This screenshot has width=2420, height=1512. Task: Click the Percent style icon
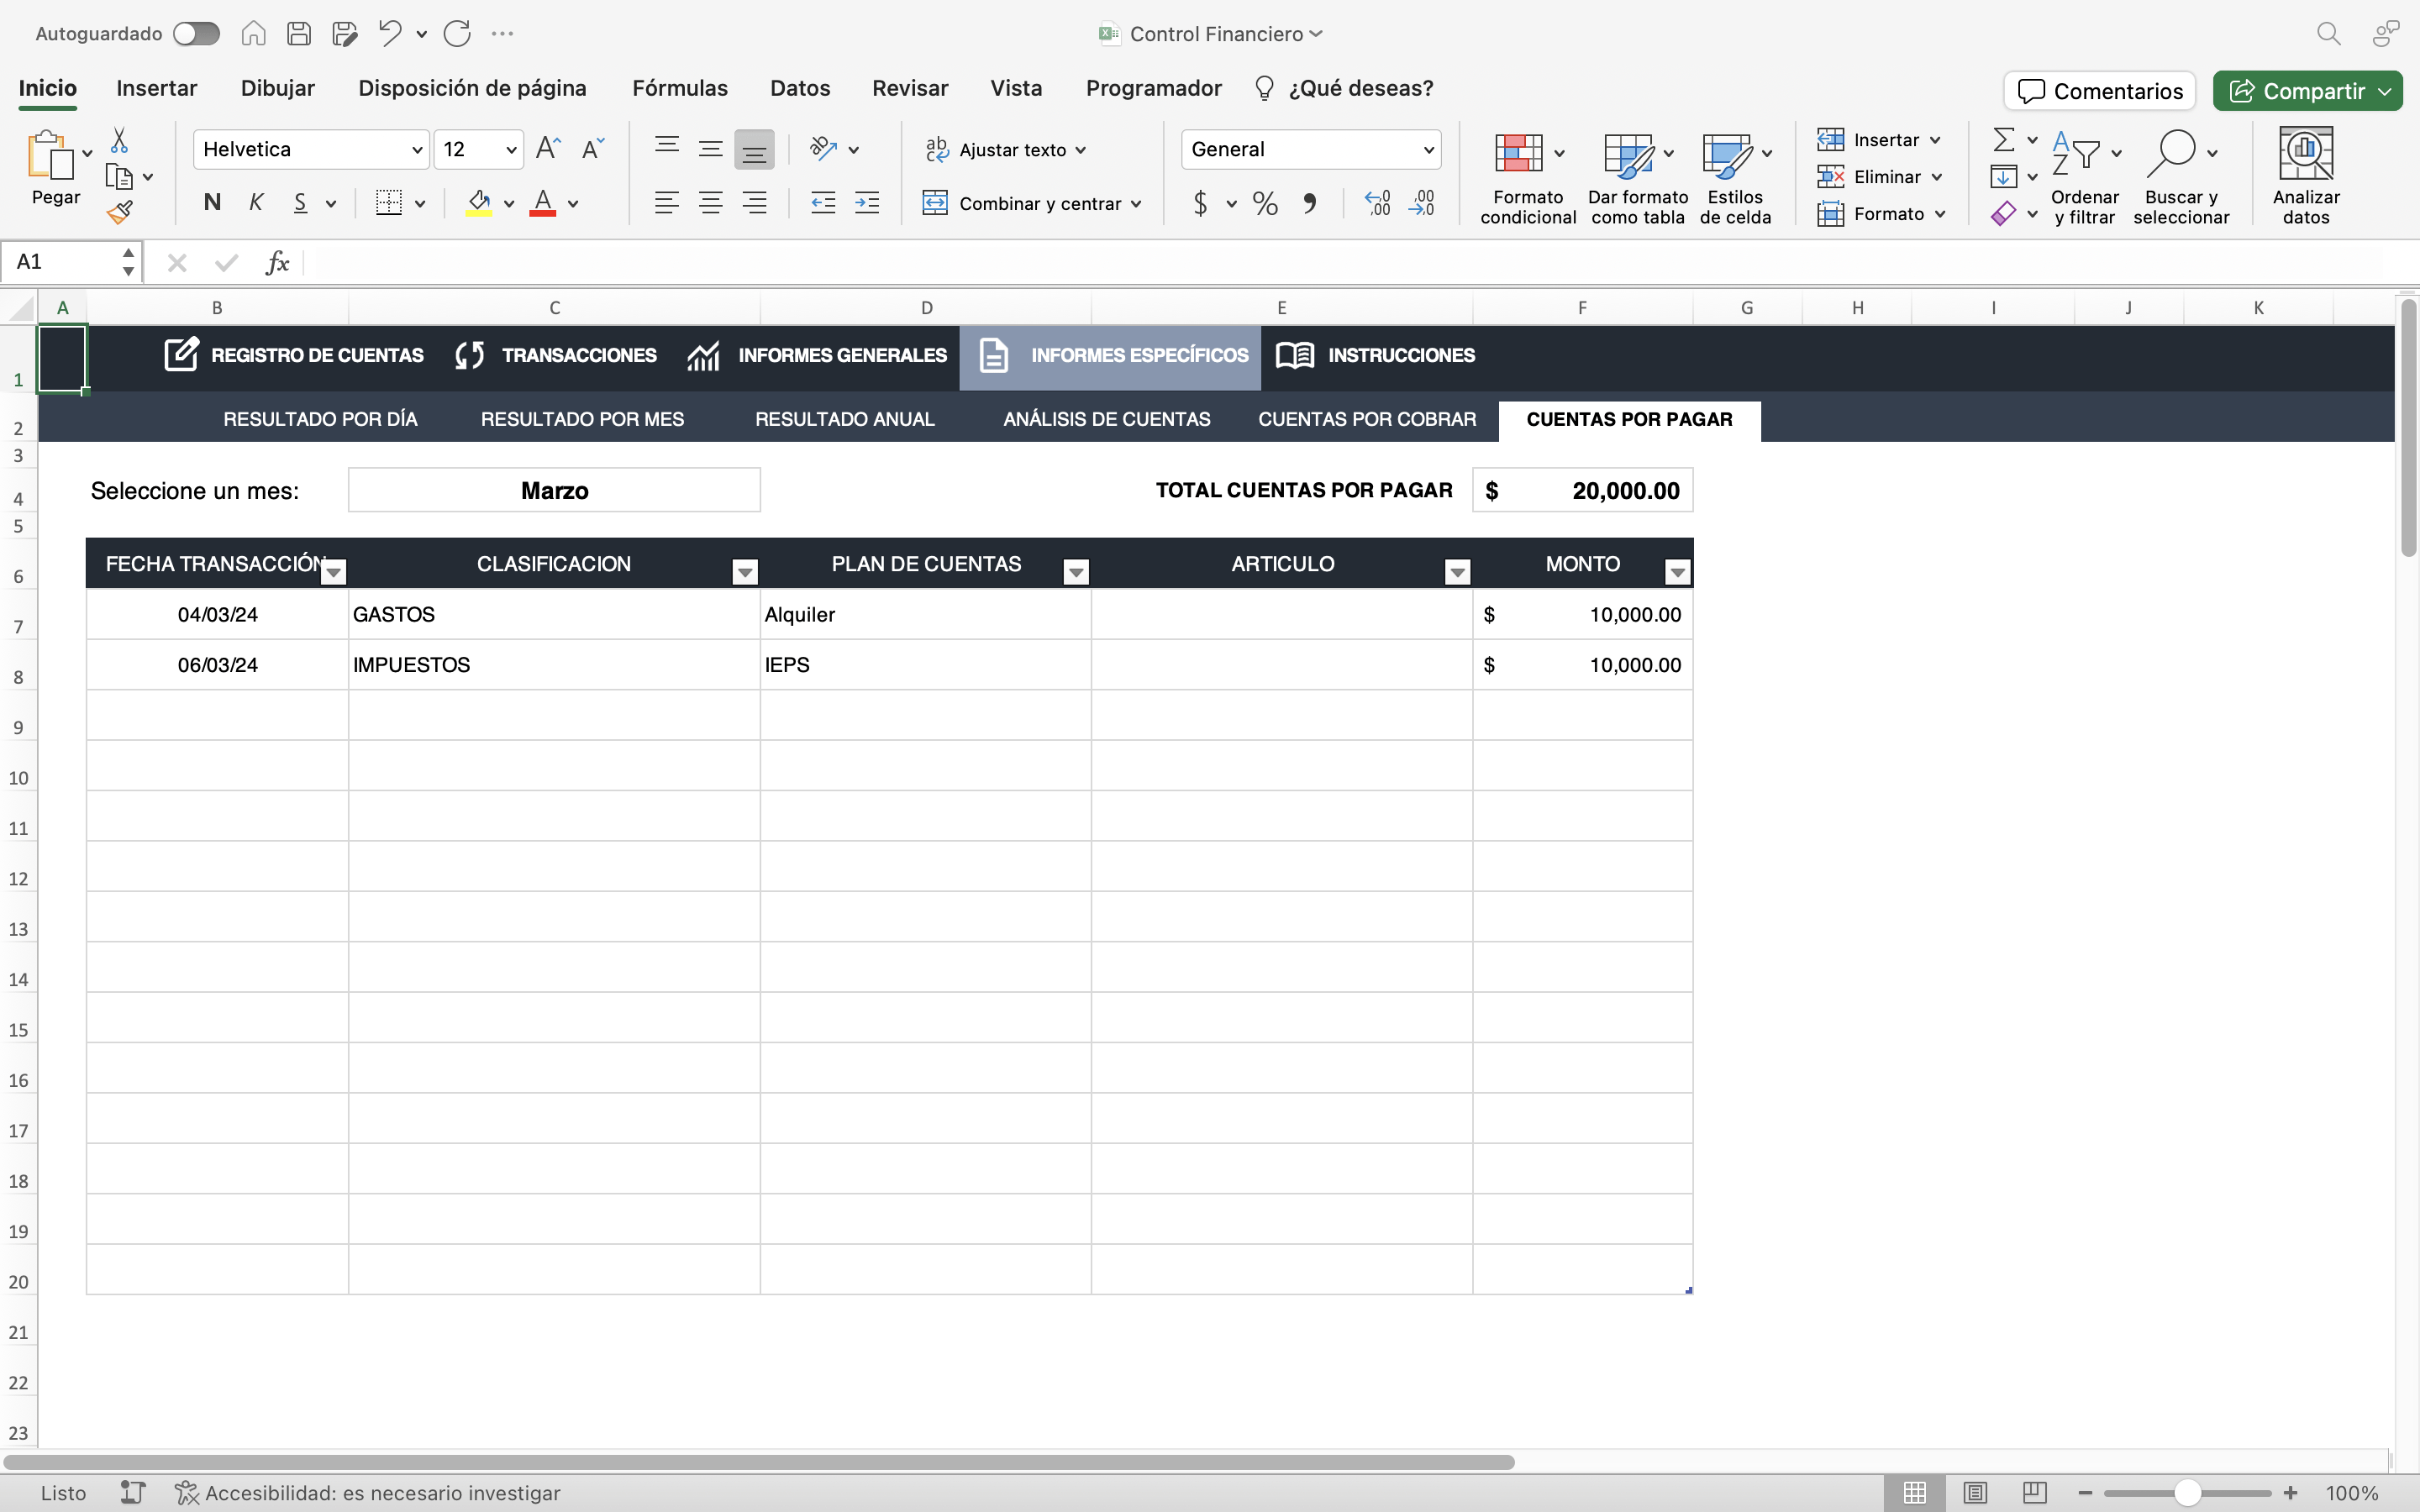point(1265,204)
